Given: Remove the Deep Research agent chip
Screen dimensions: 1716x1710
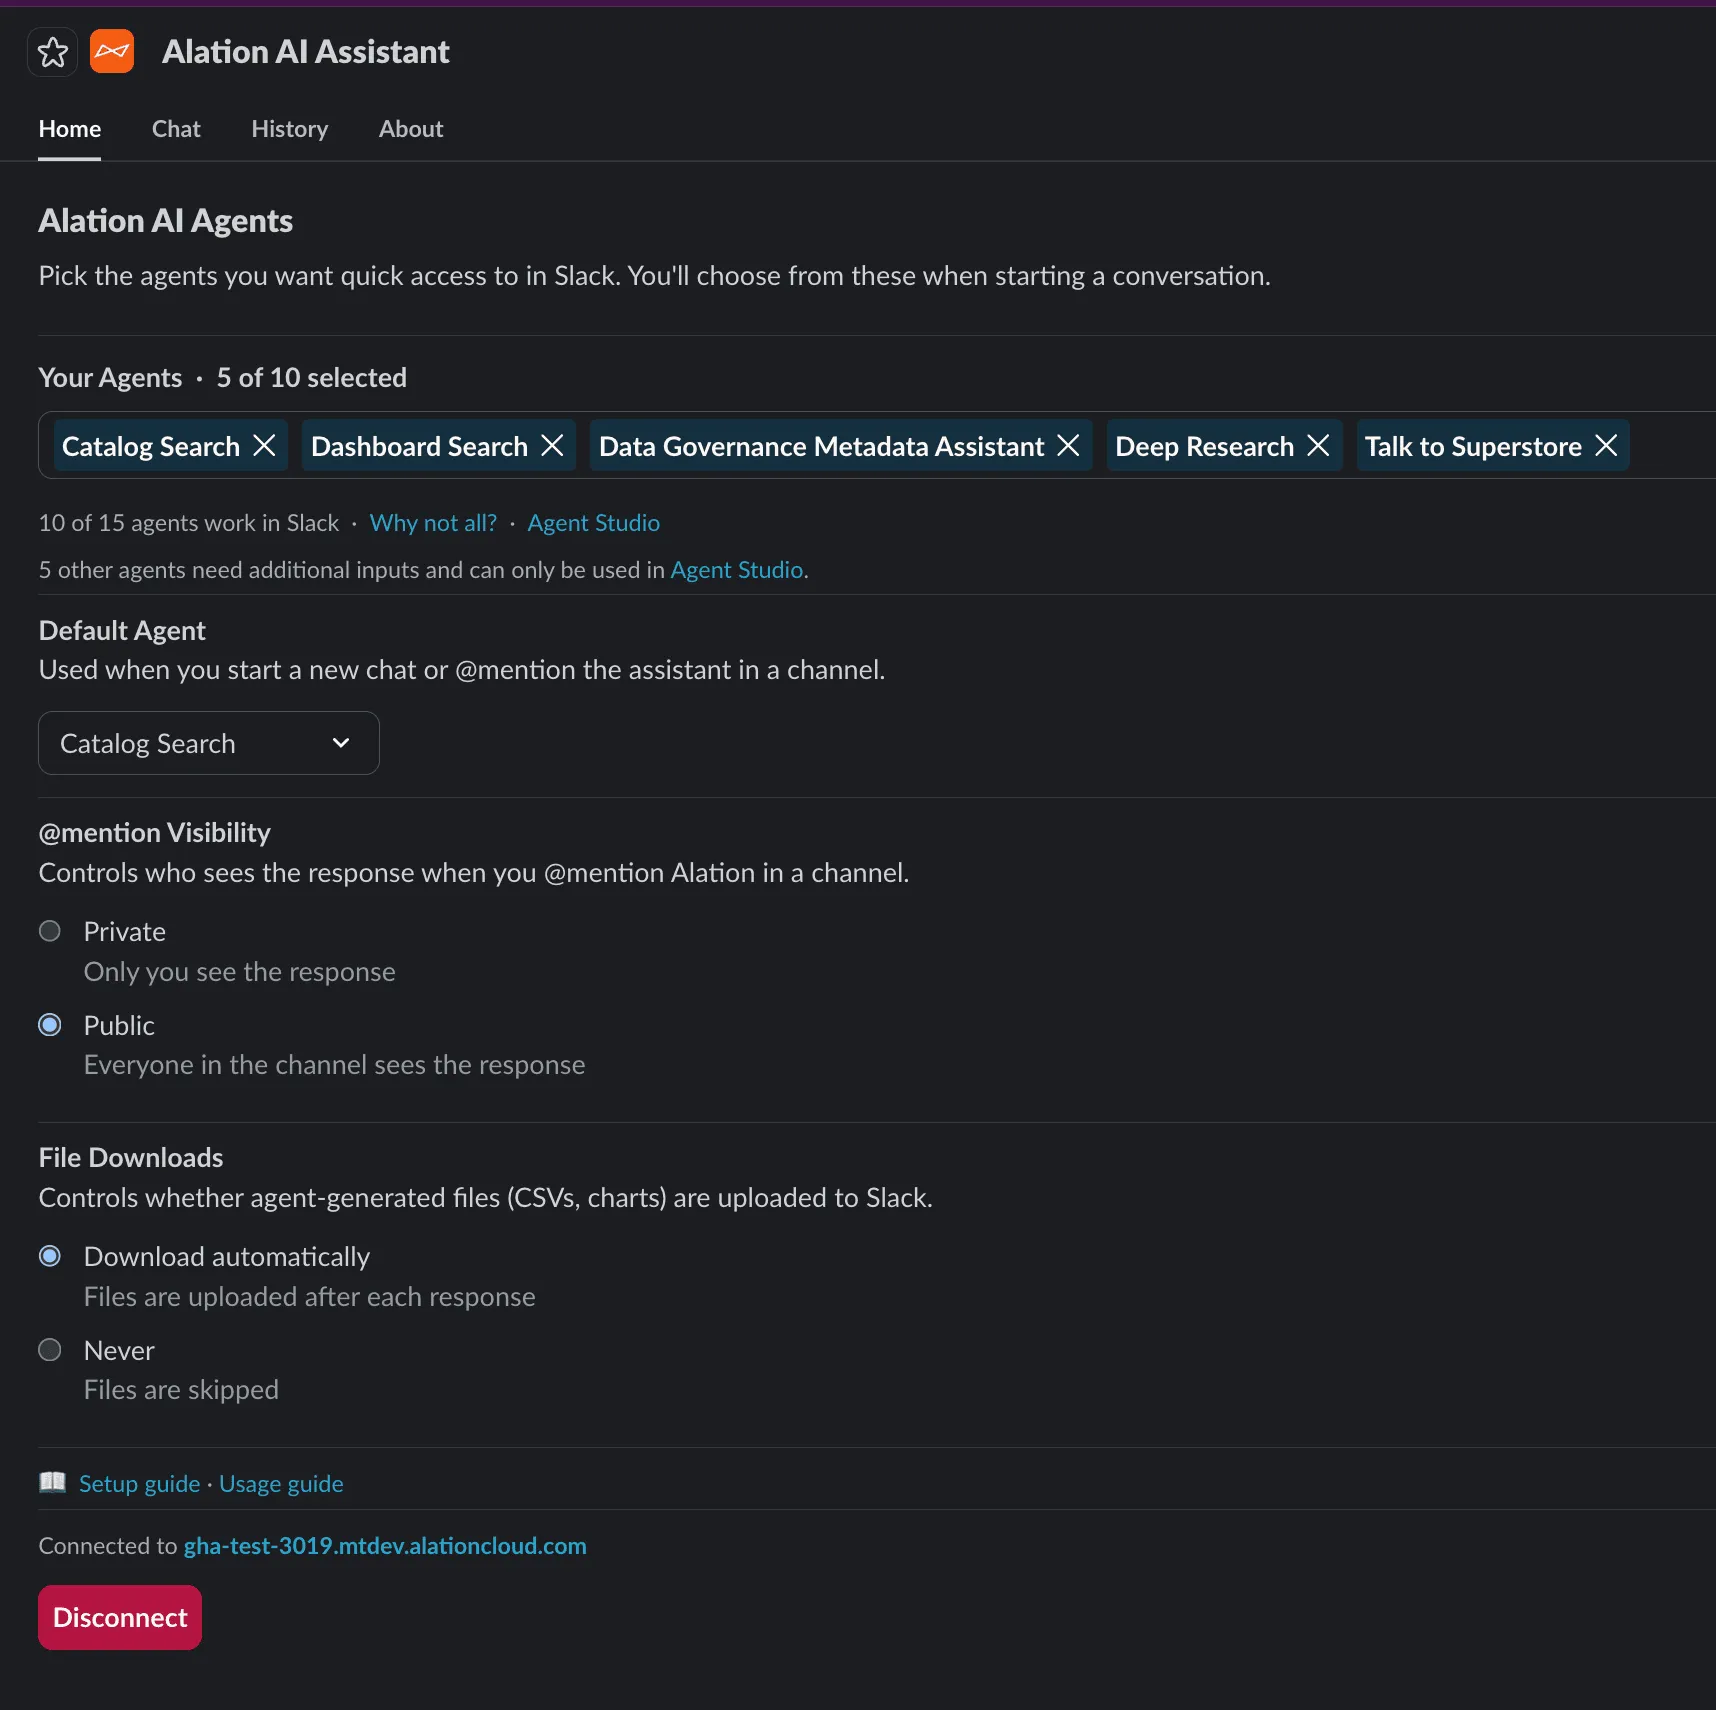Looking at the screenshot, I should [x=1317, y=445].
